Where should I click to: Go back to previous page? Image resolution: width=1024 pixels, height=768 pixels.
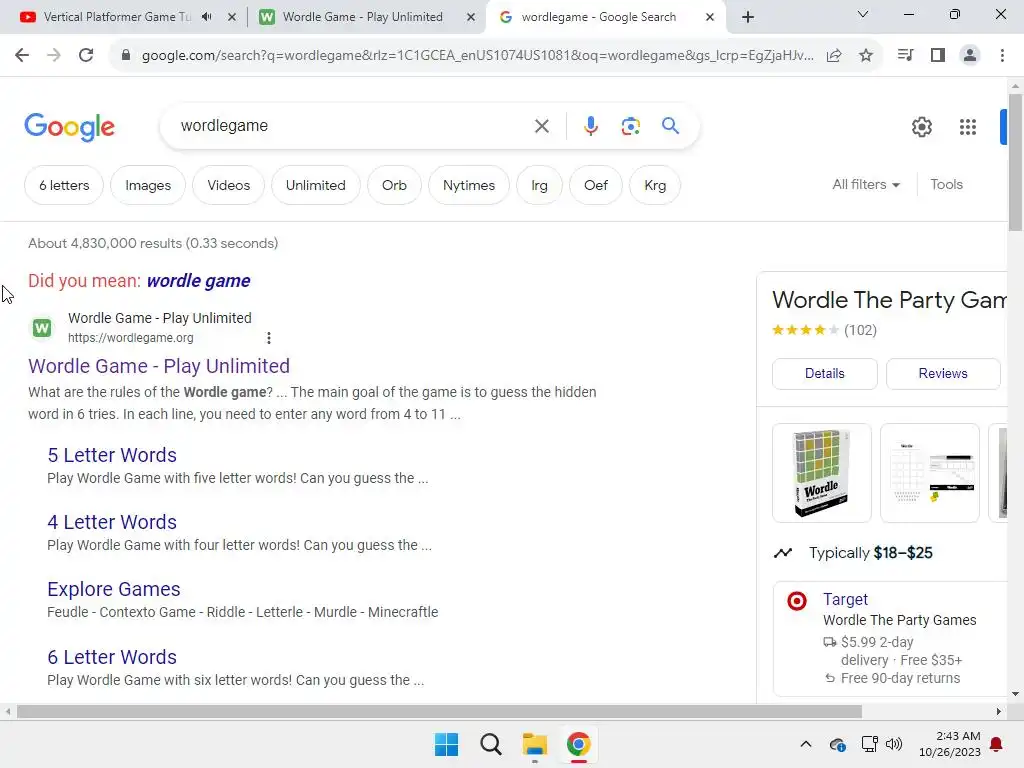click(x=22, y=56)
